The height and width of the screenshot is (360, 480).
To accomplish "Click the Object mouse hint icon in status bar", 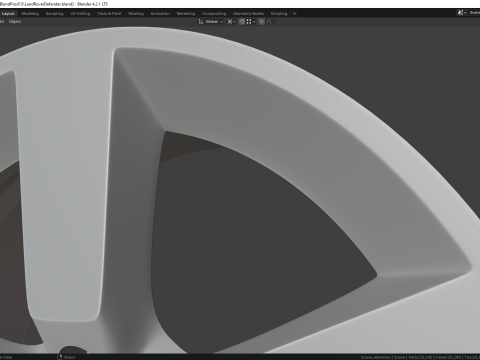I will click(60, 357).
